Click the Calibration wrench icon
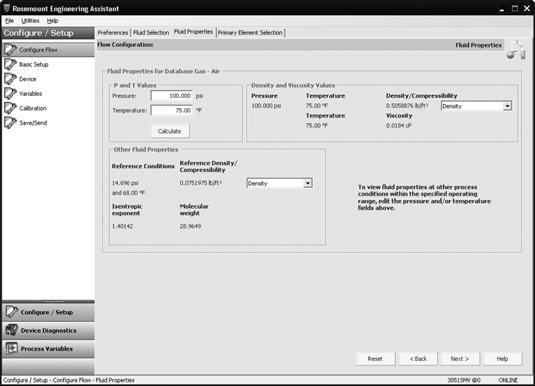Screen dimensions: 535x386 tap(10, 108)
